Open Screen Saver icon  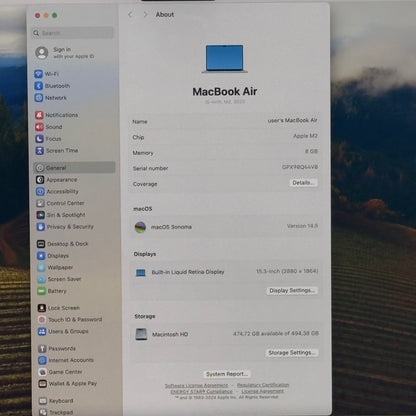[x=41, y=279]
